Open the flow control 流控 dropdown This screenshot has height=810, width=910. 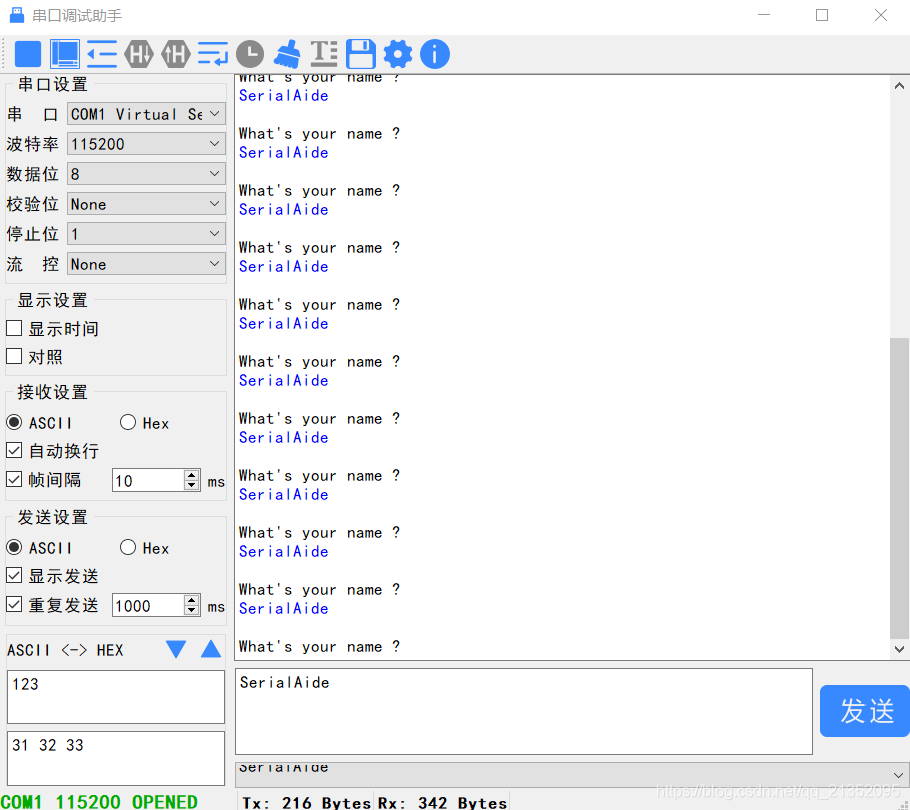146,265
